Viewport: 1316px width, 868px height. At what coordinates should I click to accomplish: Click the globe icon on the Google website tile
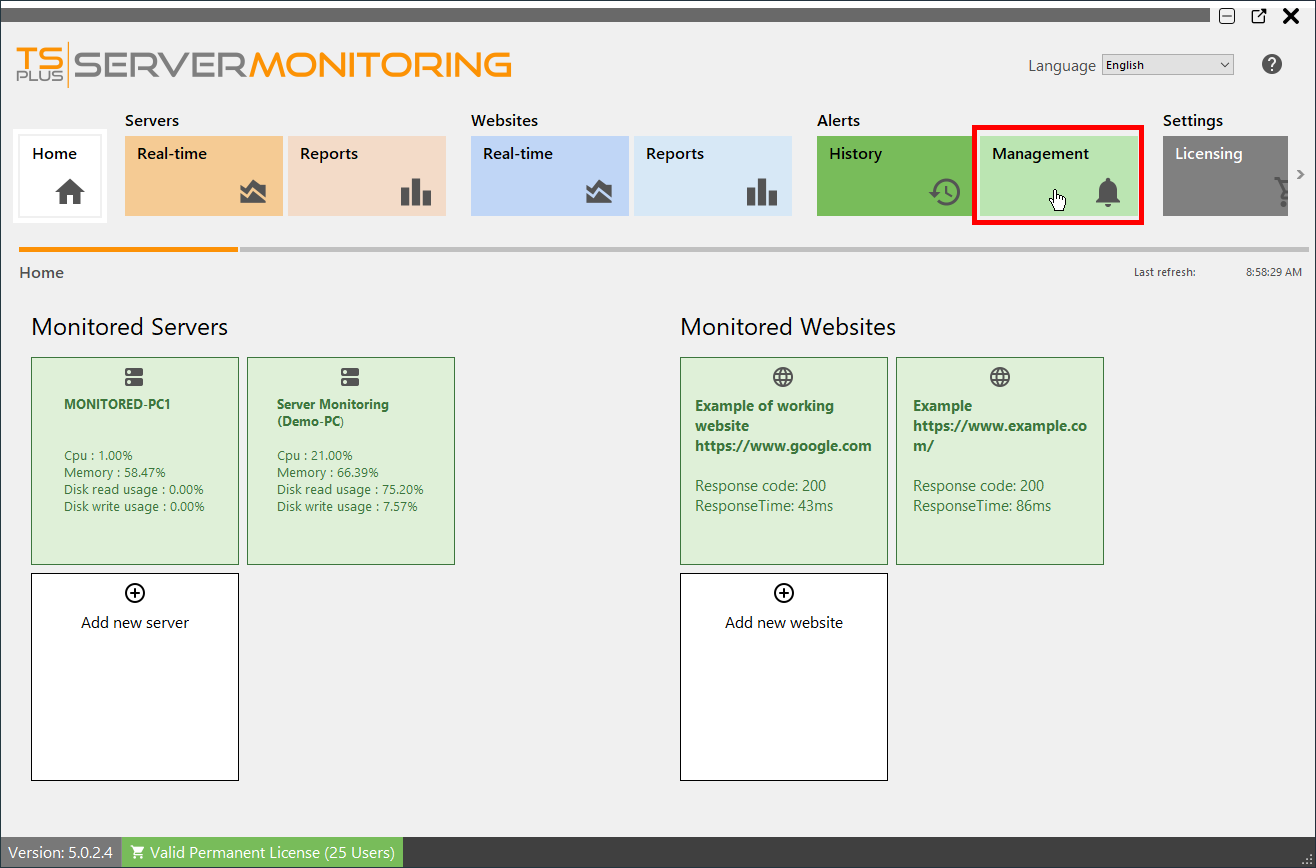[x=783, y=377]
